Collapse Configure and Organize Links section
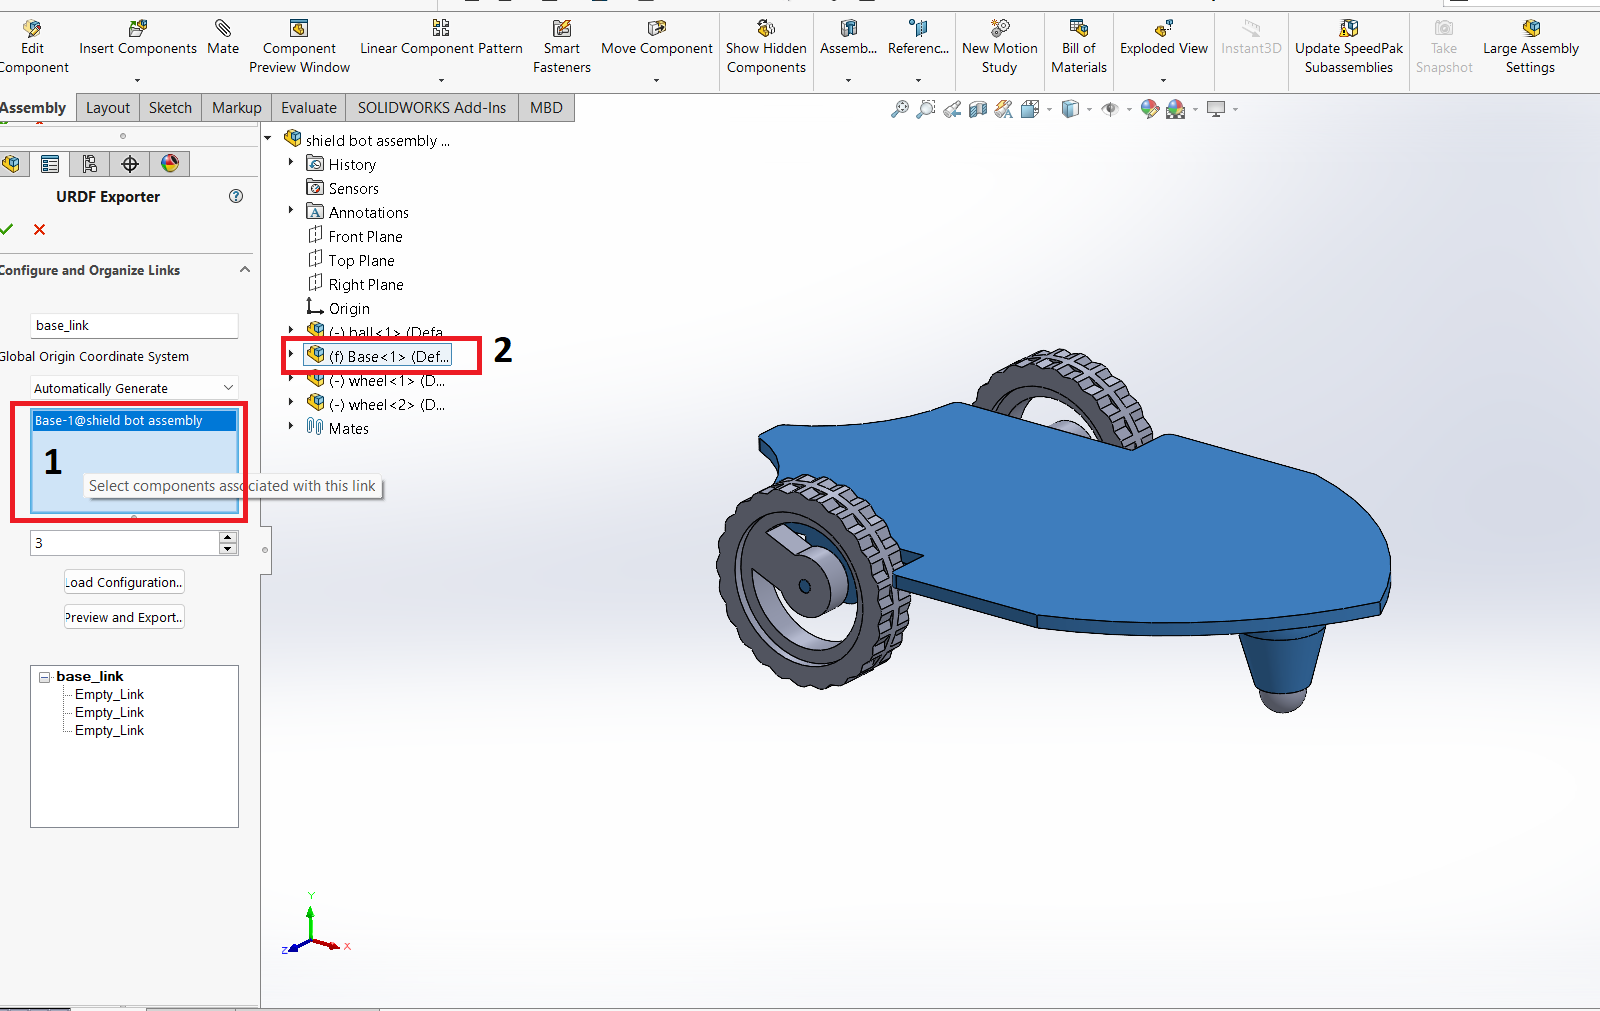 point(245,270)
